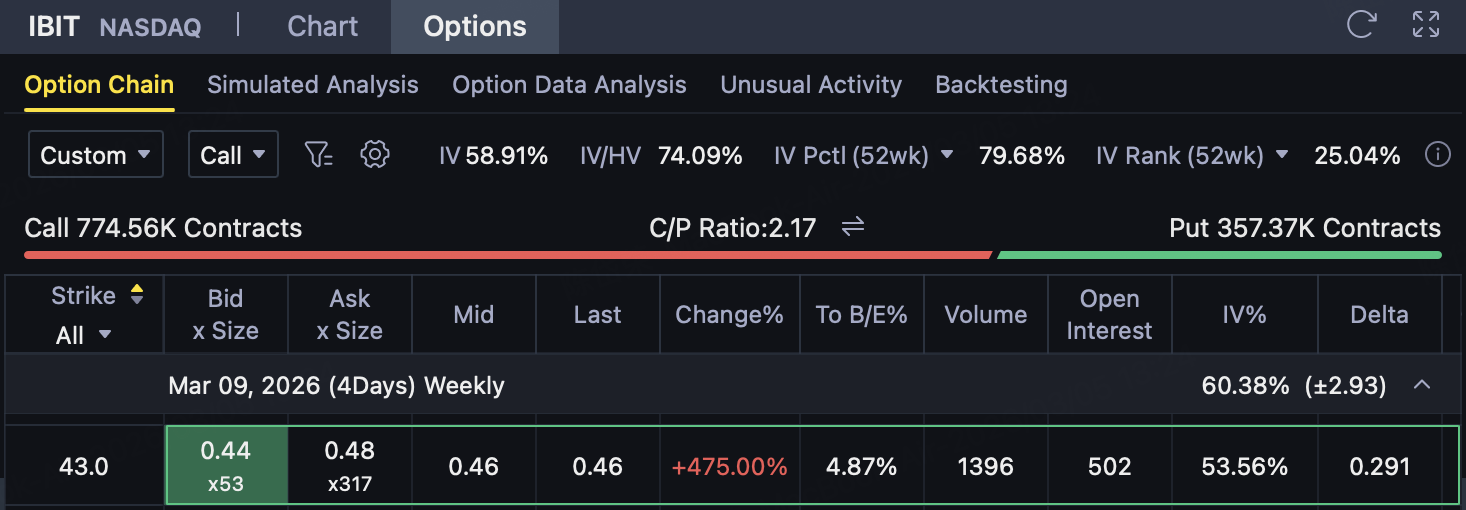Open option chain settings gear
The width and height of the screenshot is (1466, 510).
pos(375,154)
